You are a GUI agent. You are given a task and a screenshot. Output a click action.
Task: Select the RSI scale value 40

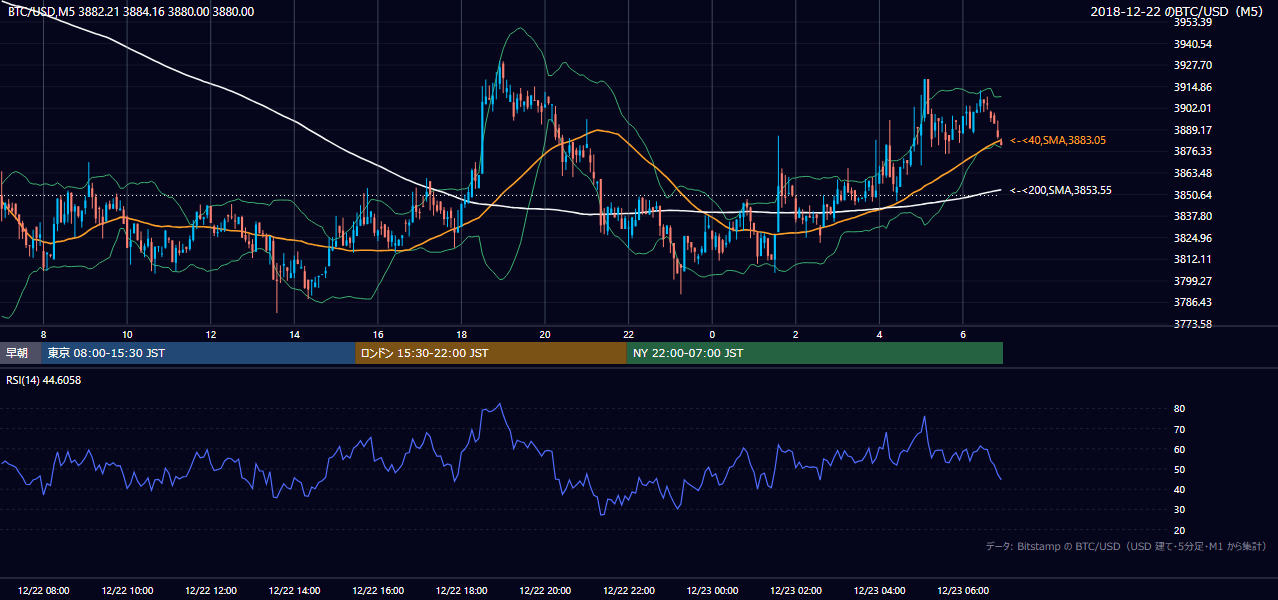[x=1180, y=489]
